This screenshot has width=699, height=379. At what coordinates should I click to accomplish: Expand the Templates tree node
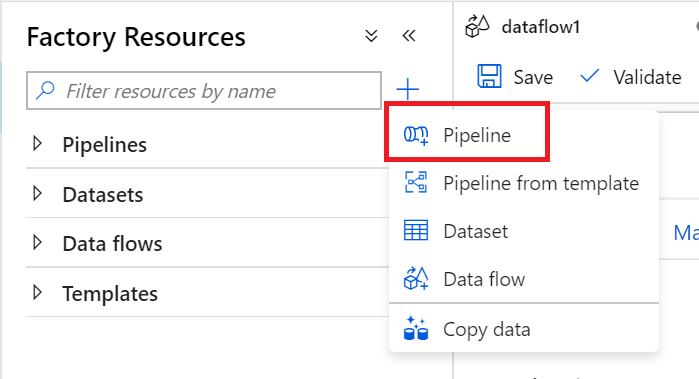37,292
